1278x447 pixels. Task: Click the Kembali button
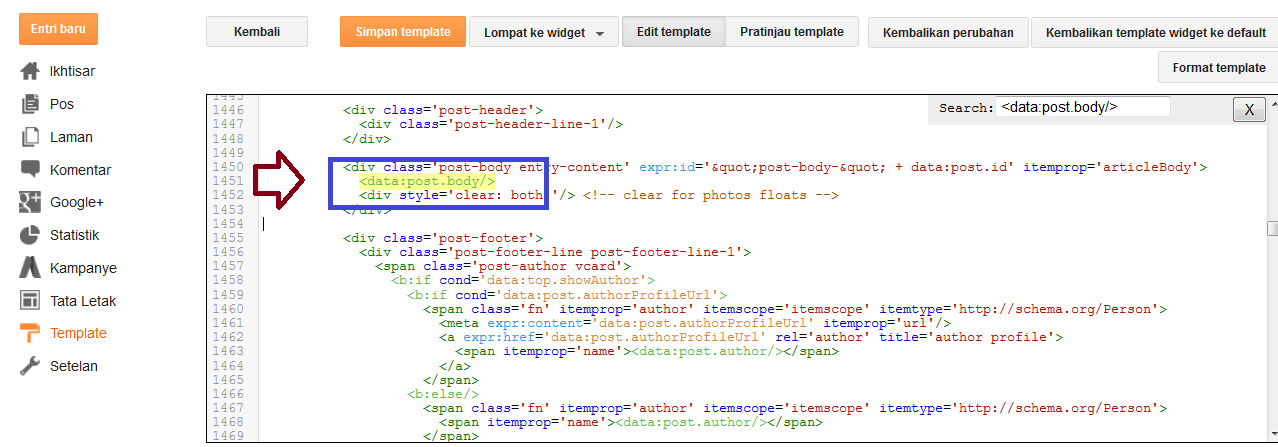point(256,32)
